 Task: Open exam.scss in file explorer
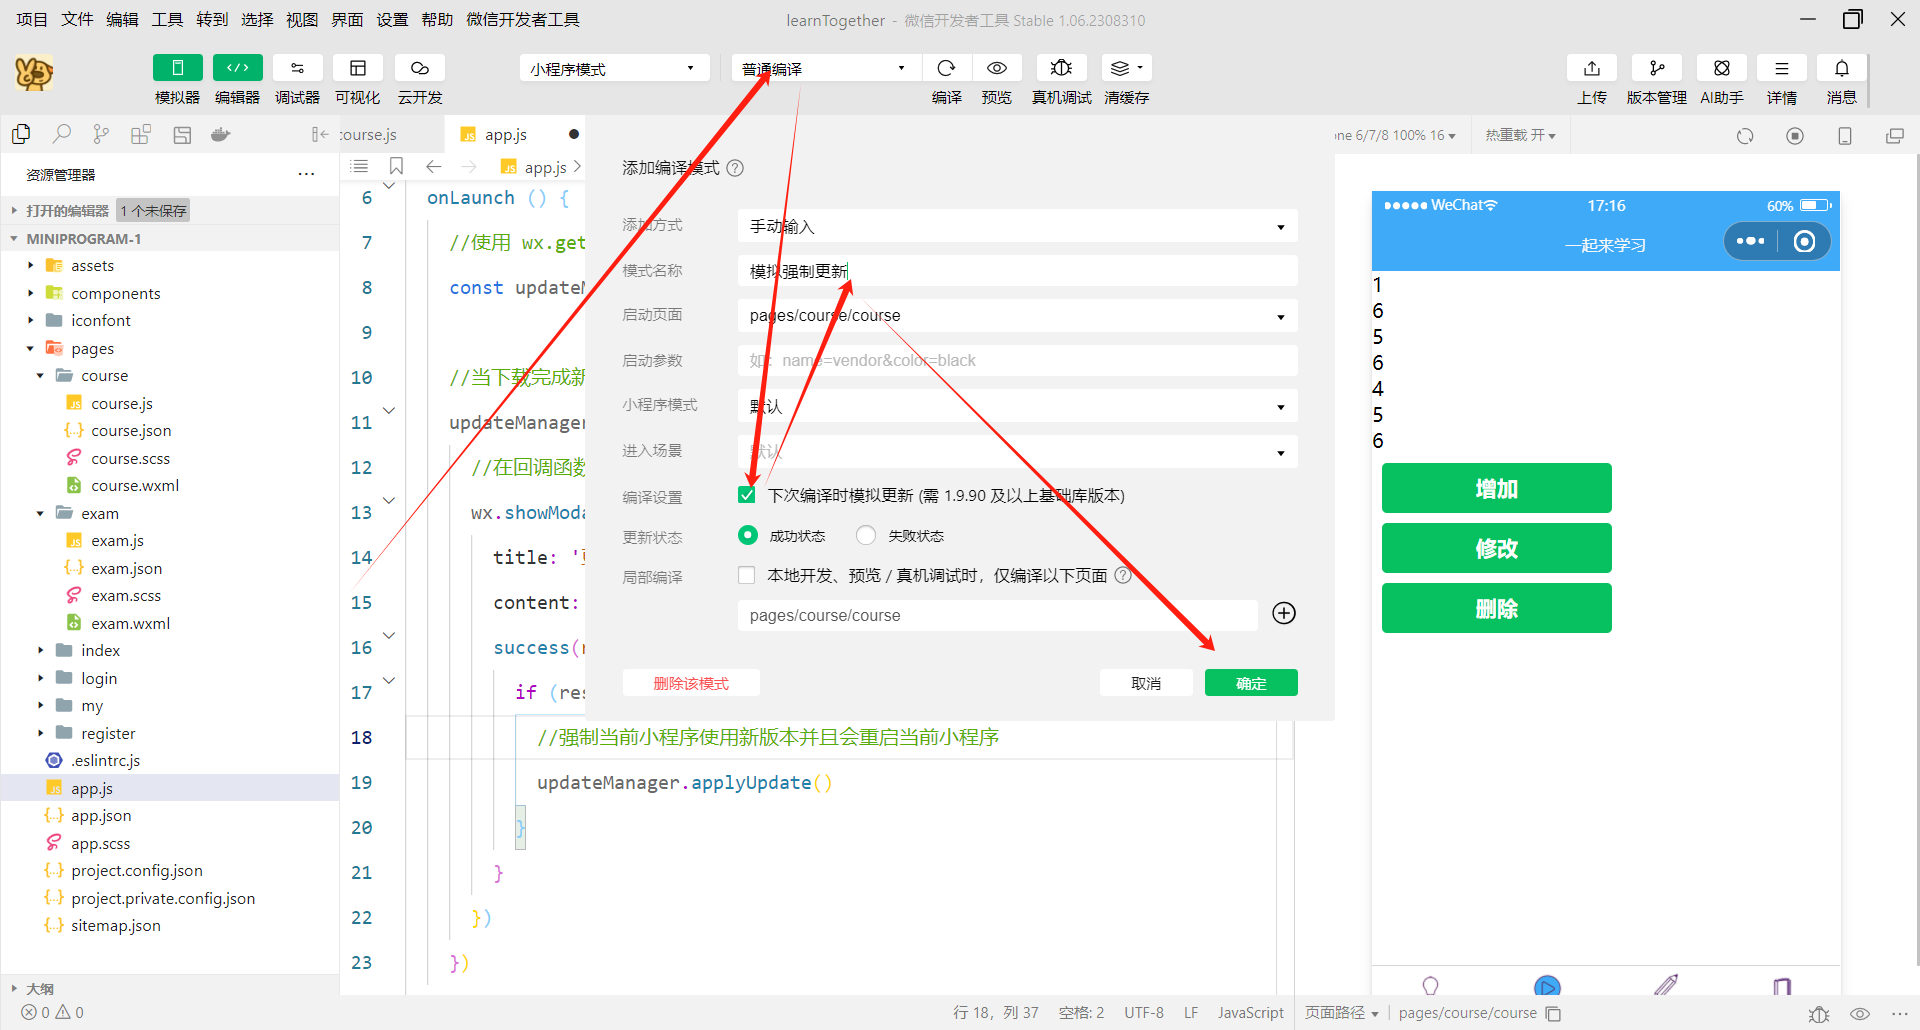126,595
